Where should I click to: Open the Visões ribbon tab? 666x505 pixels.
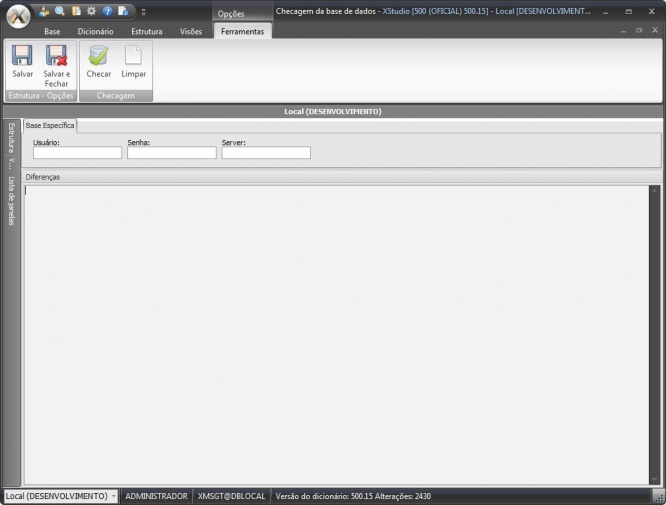190,32
